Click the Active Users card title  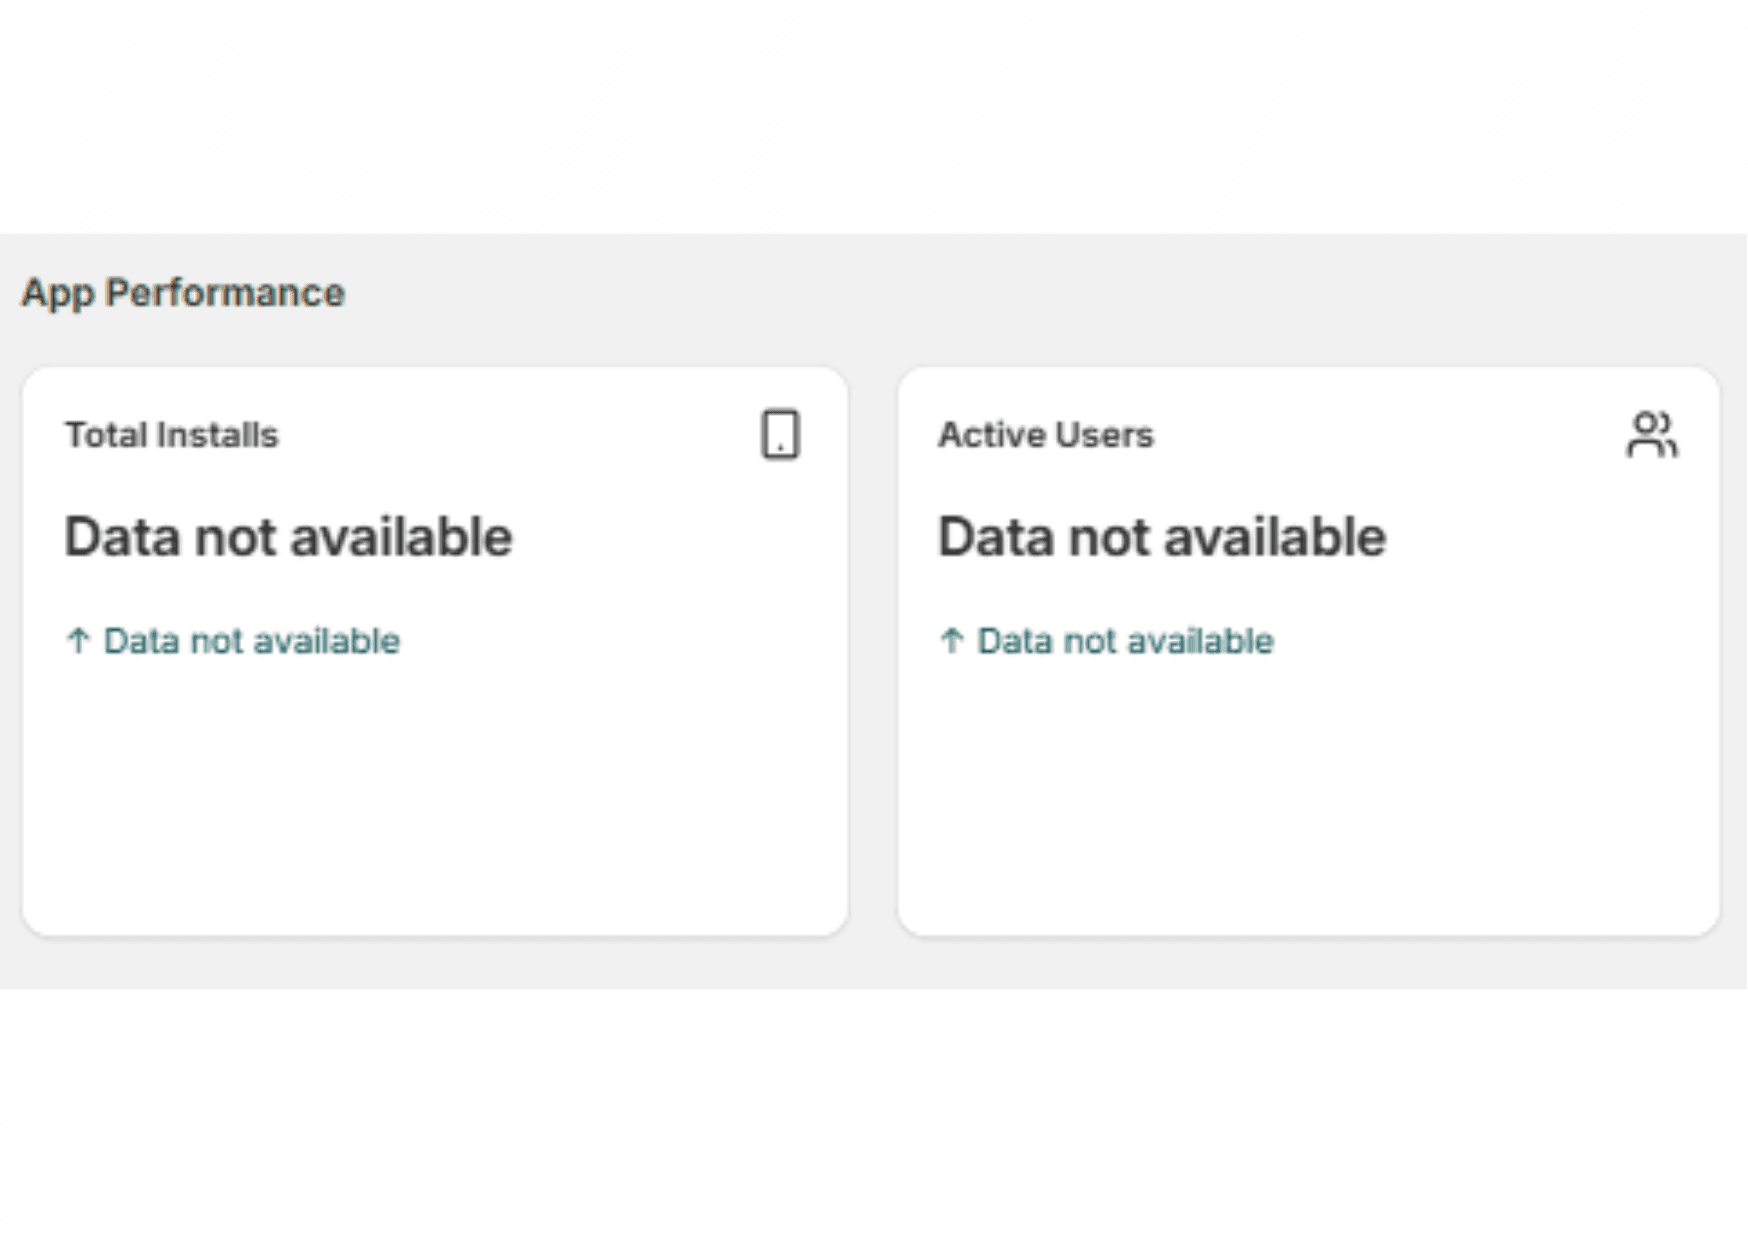point(1045,435)
